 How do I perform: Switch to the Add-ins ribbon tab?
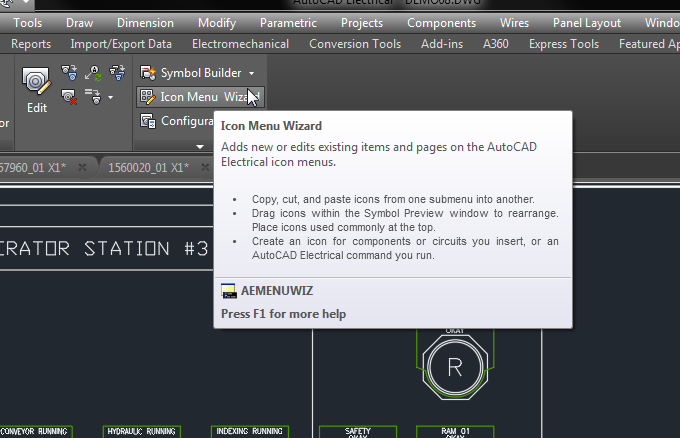(x=442, y=44)
